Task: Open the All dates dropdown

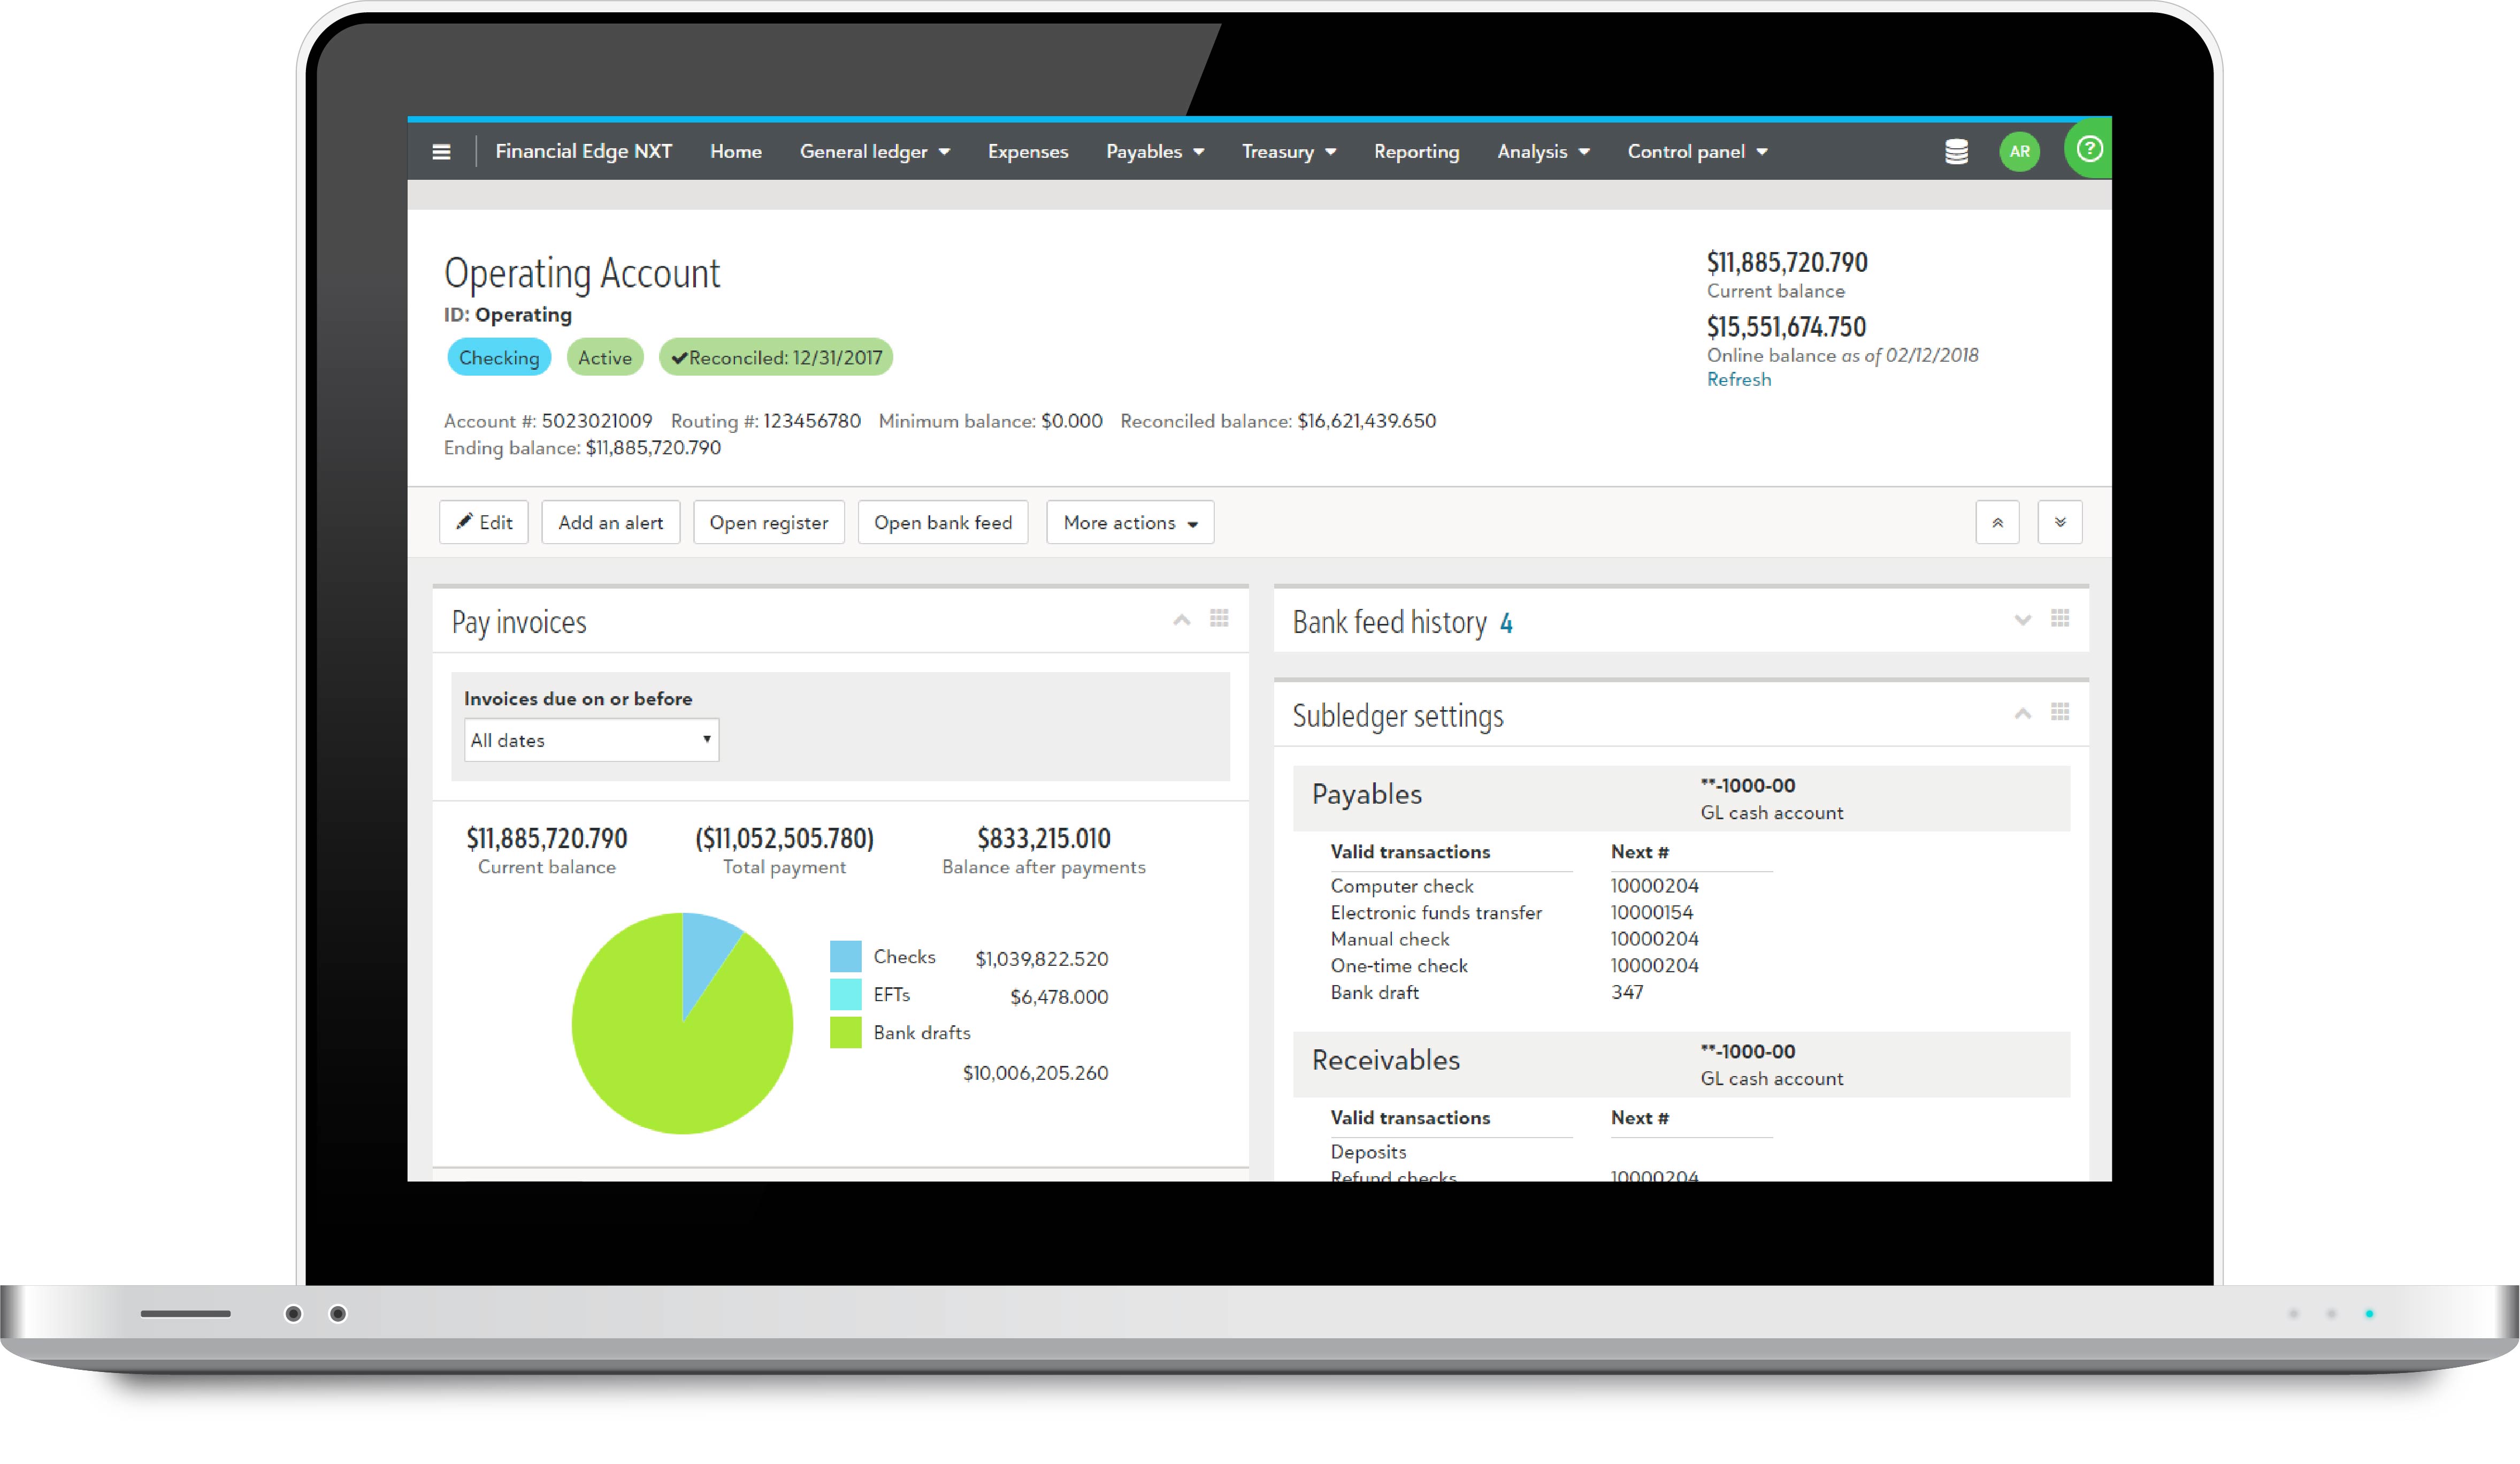Action: [592, 740]
